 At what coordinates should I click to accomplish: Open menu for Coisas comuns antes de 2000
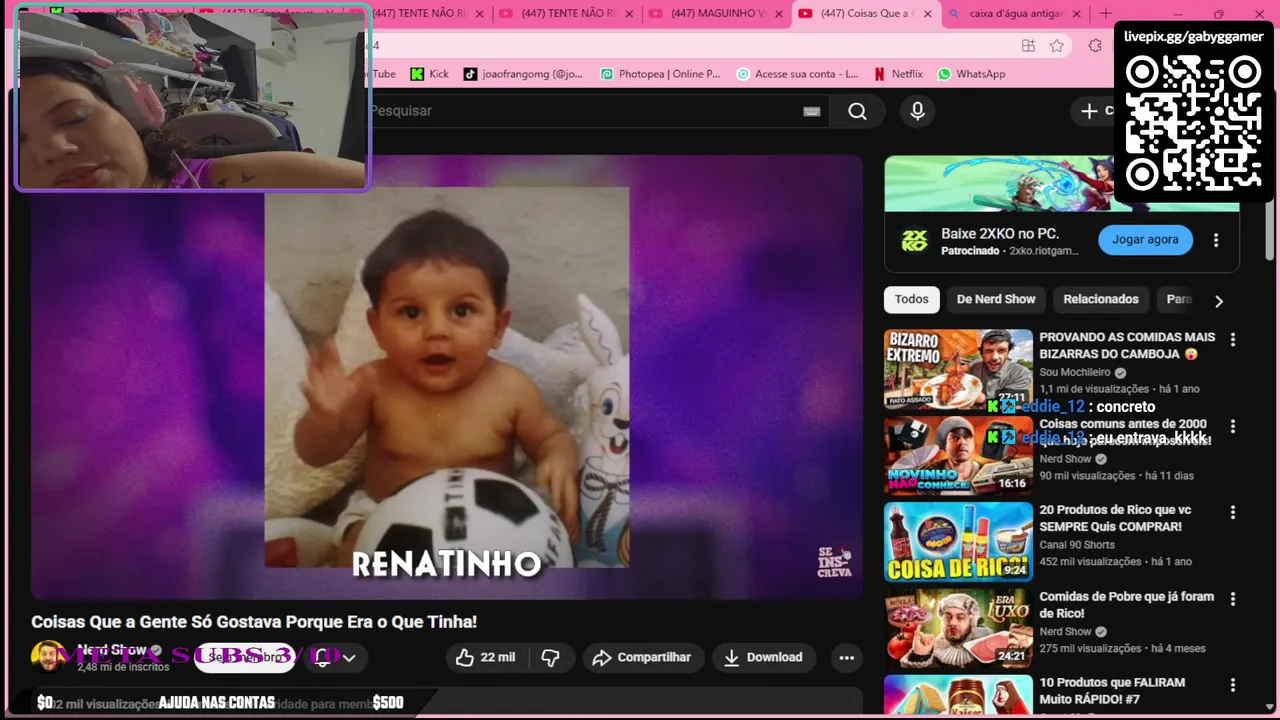click(x=1232, y=426)
